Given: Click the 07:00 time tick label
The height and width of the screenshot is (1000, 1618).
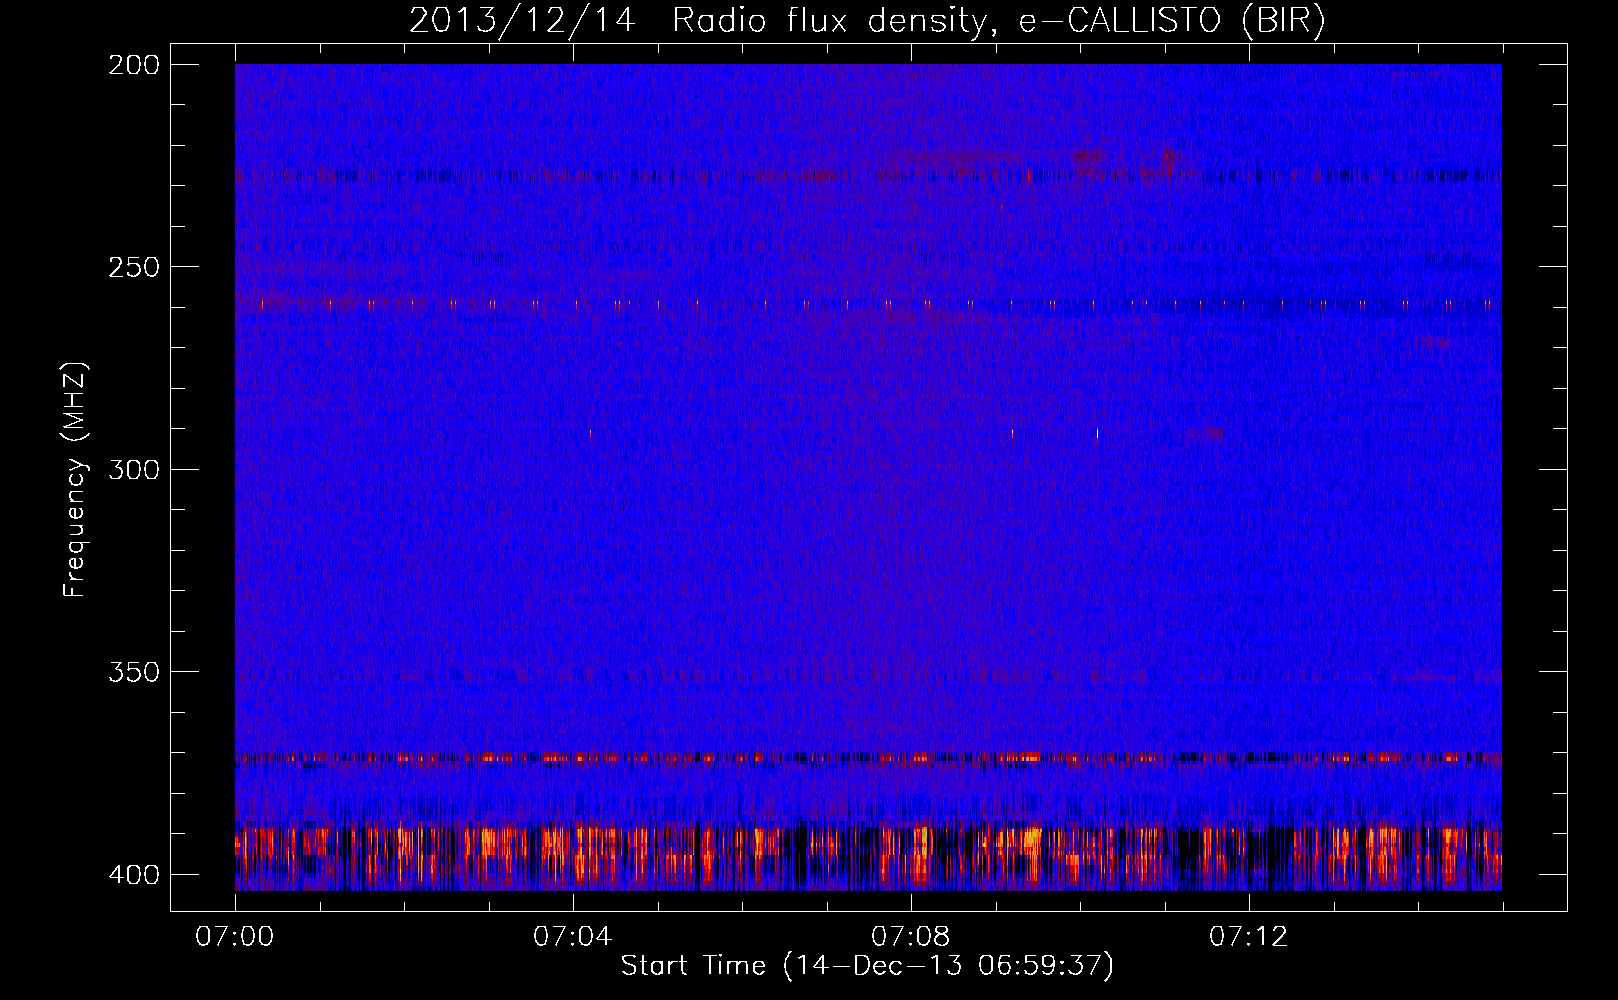Looking at the screenshot, I should [x=235, y=937].
